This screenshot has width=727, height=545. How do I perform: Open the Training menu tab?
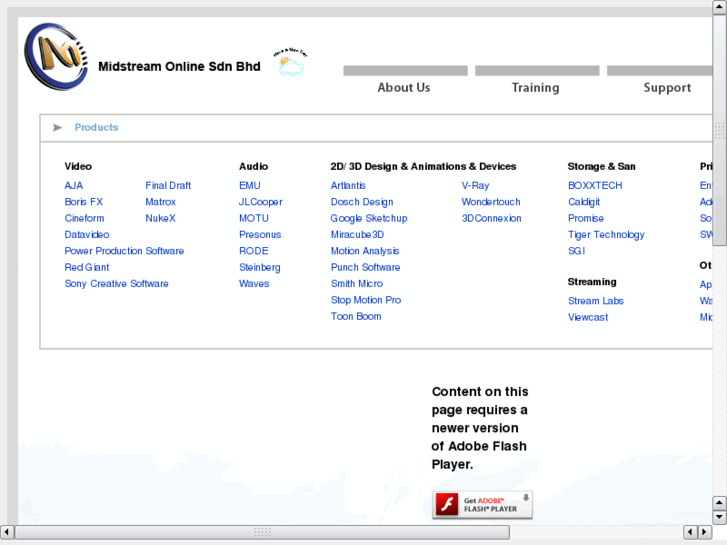tap(536, 88)
